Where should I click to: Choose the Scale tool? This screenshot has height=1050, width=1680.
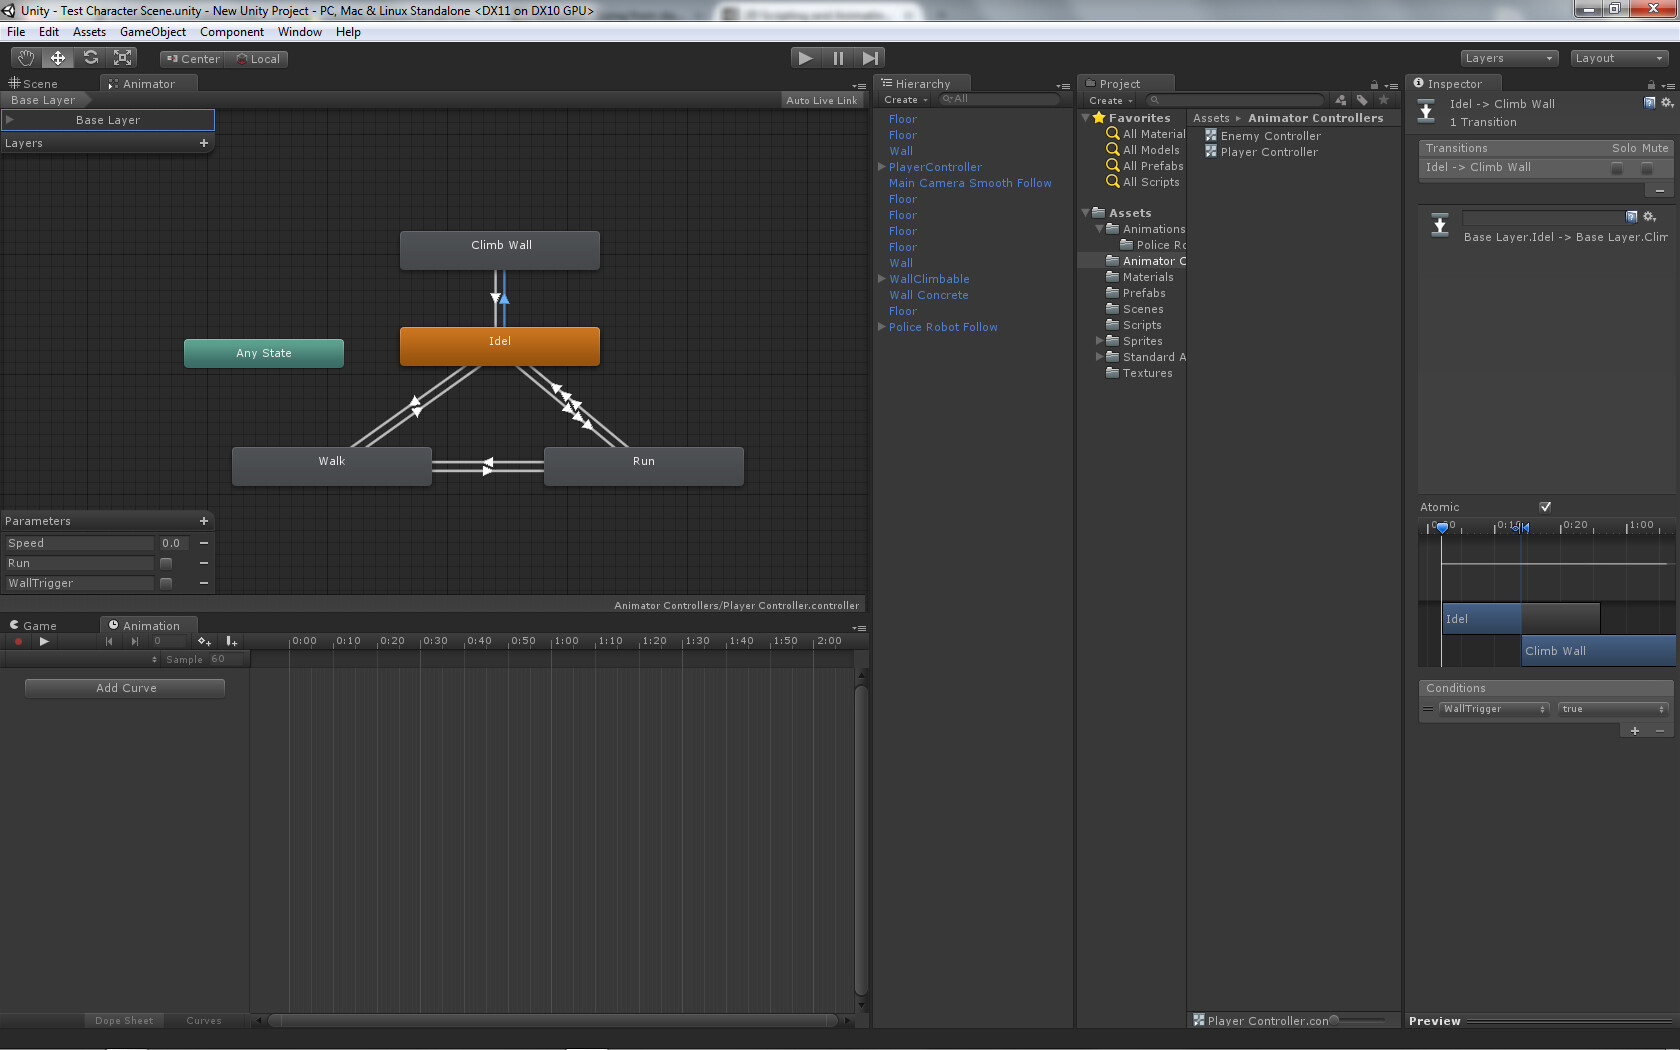[122, 57]
